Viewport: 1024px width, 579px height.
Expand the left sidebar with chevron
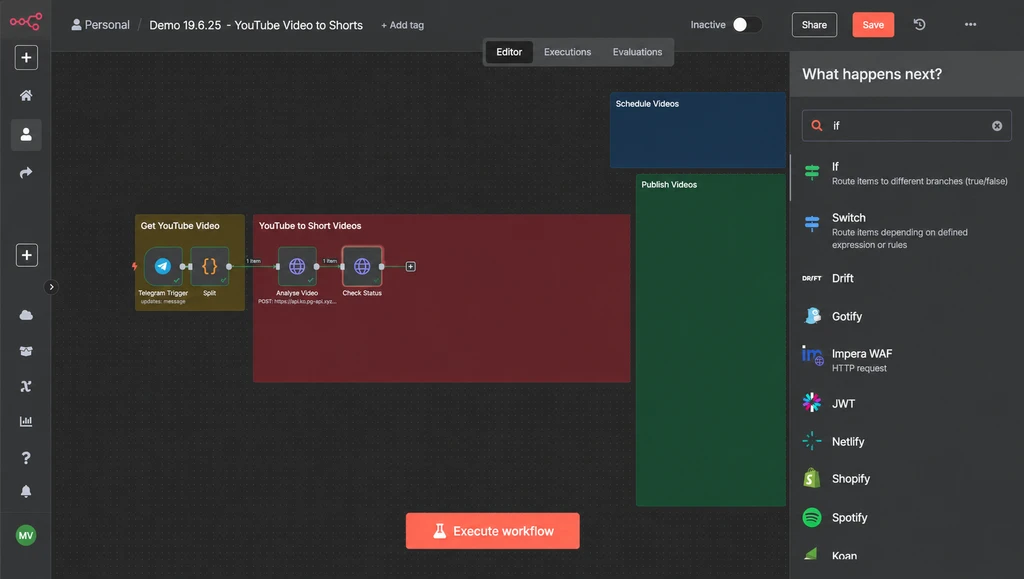point(52,287)
